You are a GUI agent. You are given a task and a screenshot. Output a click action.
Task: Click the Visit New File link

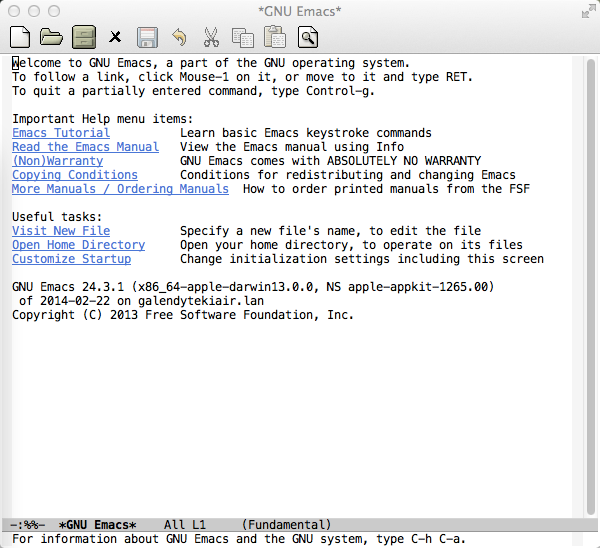[x=61, y=231]
